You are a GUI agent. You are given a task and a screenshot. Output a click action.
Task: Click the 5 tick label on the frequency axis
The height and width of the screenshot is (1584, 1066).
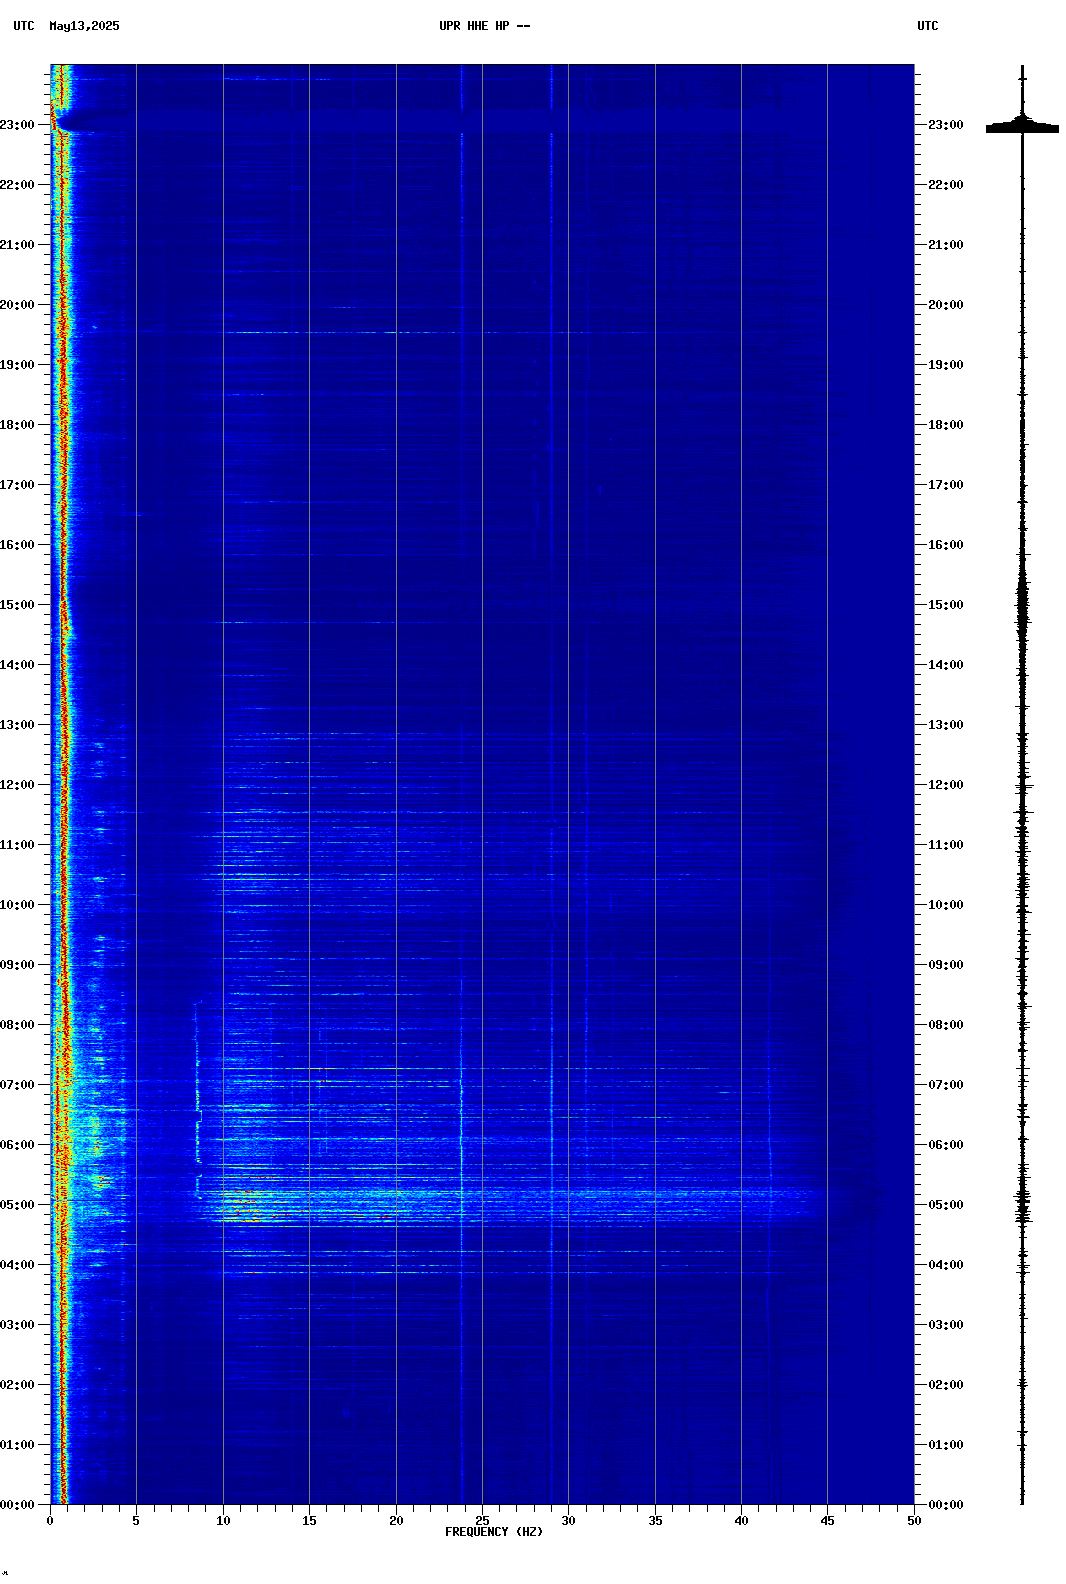(136, 1521)
